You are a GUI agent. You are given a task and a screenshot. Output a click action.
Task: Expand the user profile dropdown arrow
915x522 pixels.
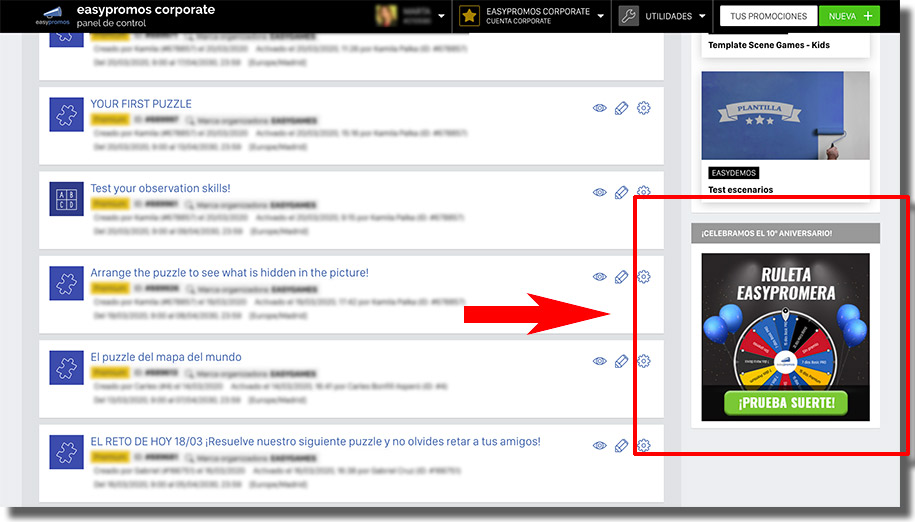[442, 17]
